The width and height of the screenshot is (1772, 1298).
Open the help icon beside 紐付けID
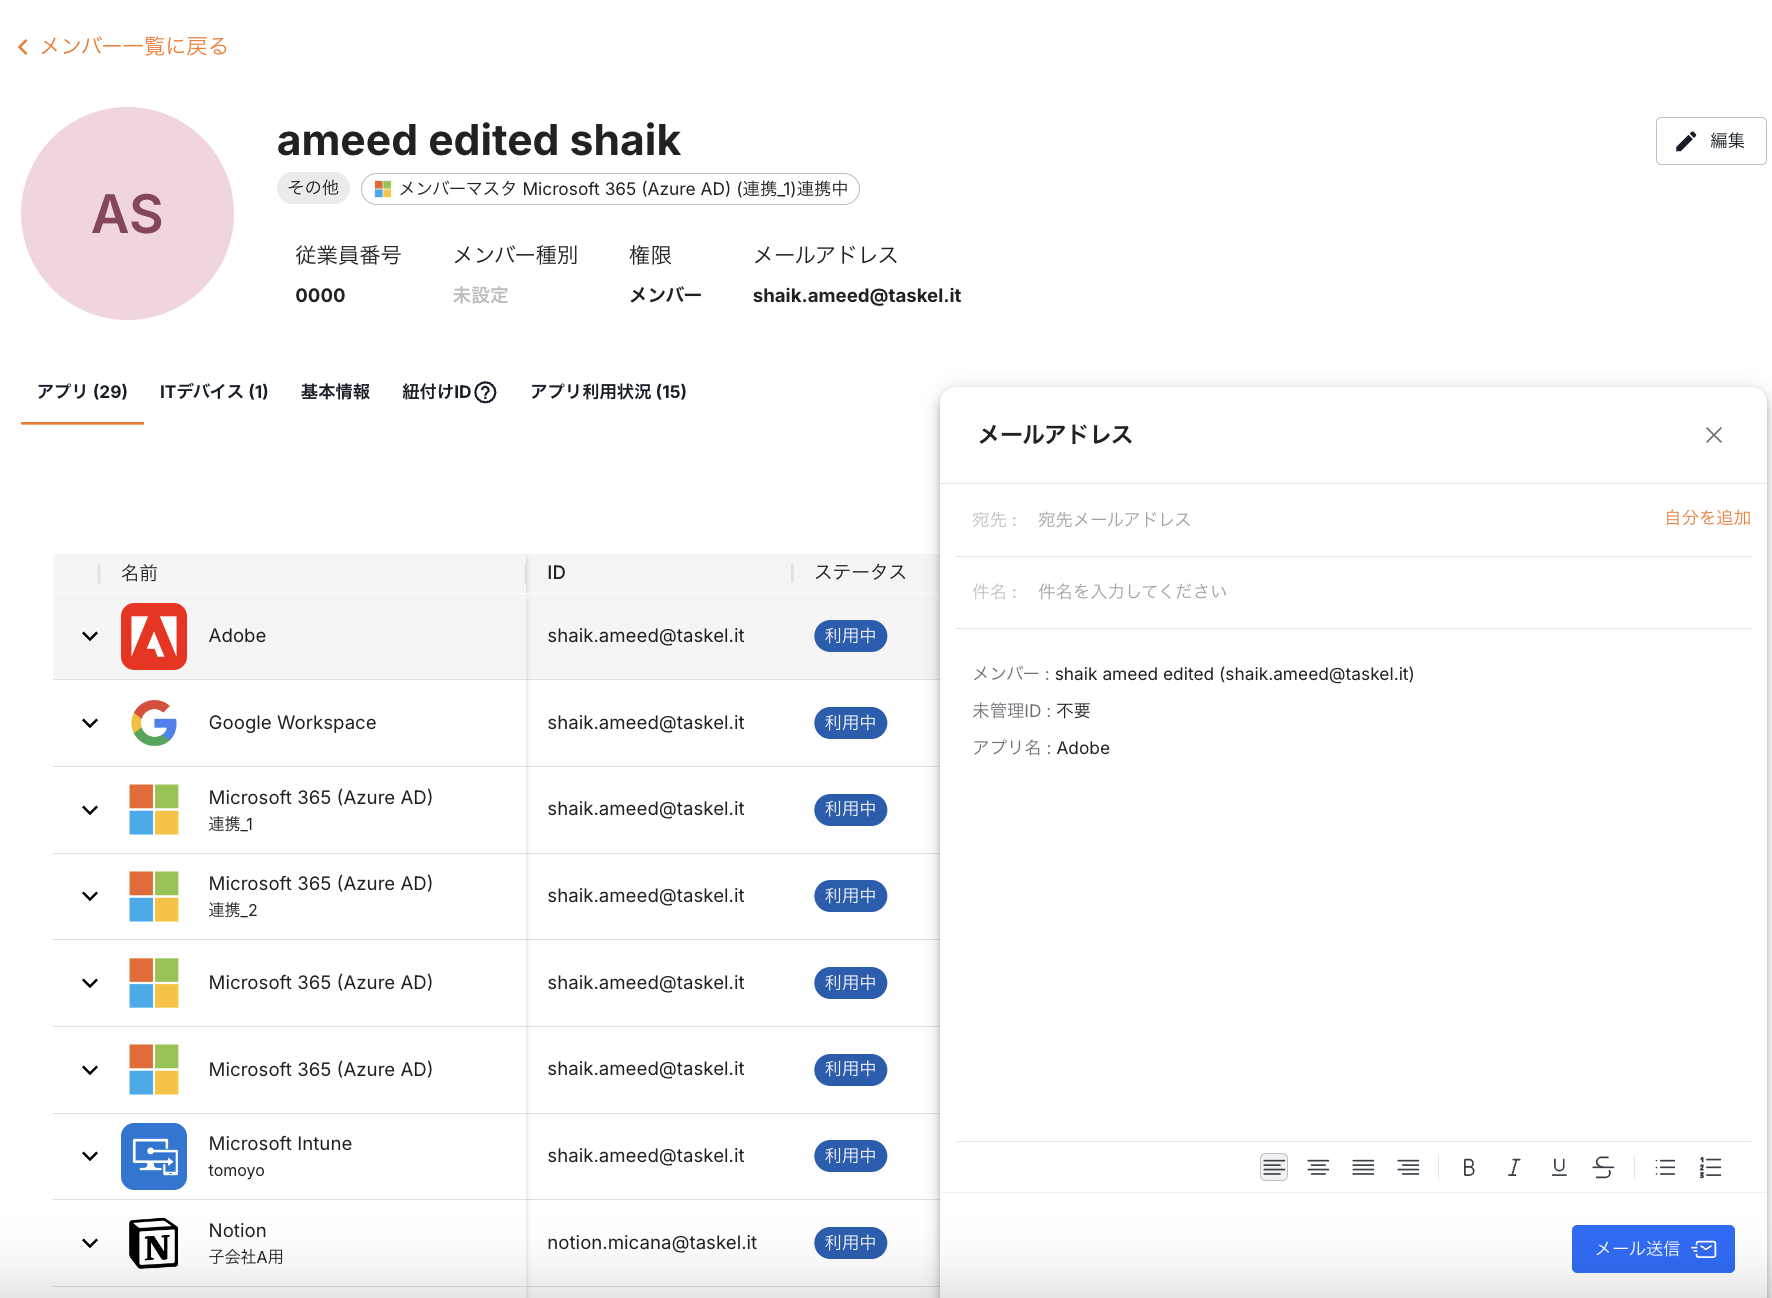pyautogui.click(x=486, y=392)
